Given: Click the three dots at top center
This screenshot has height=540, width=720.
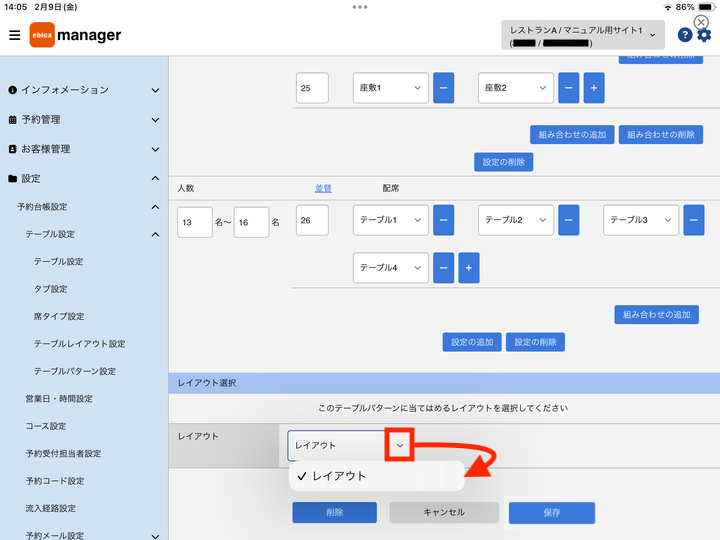Looking at the screenshot, I should [360, 7].
